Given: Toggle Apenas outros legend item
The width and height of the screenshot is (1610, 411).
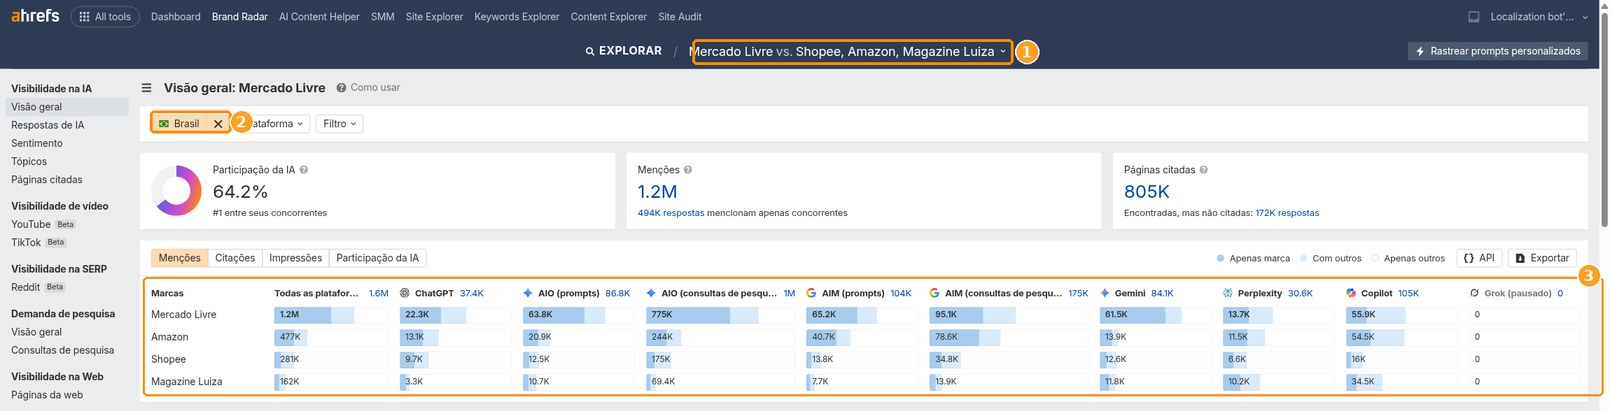Looking at the screenshot, I should tap(1408, 258).
